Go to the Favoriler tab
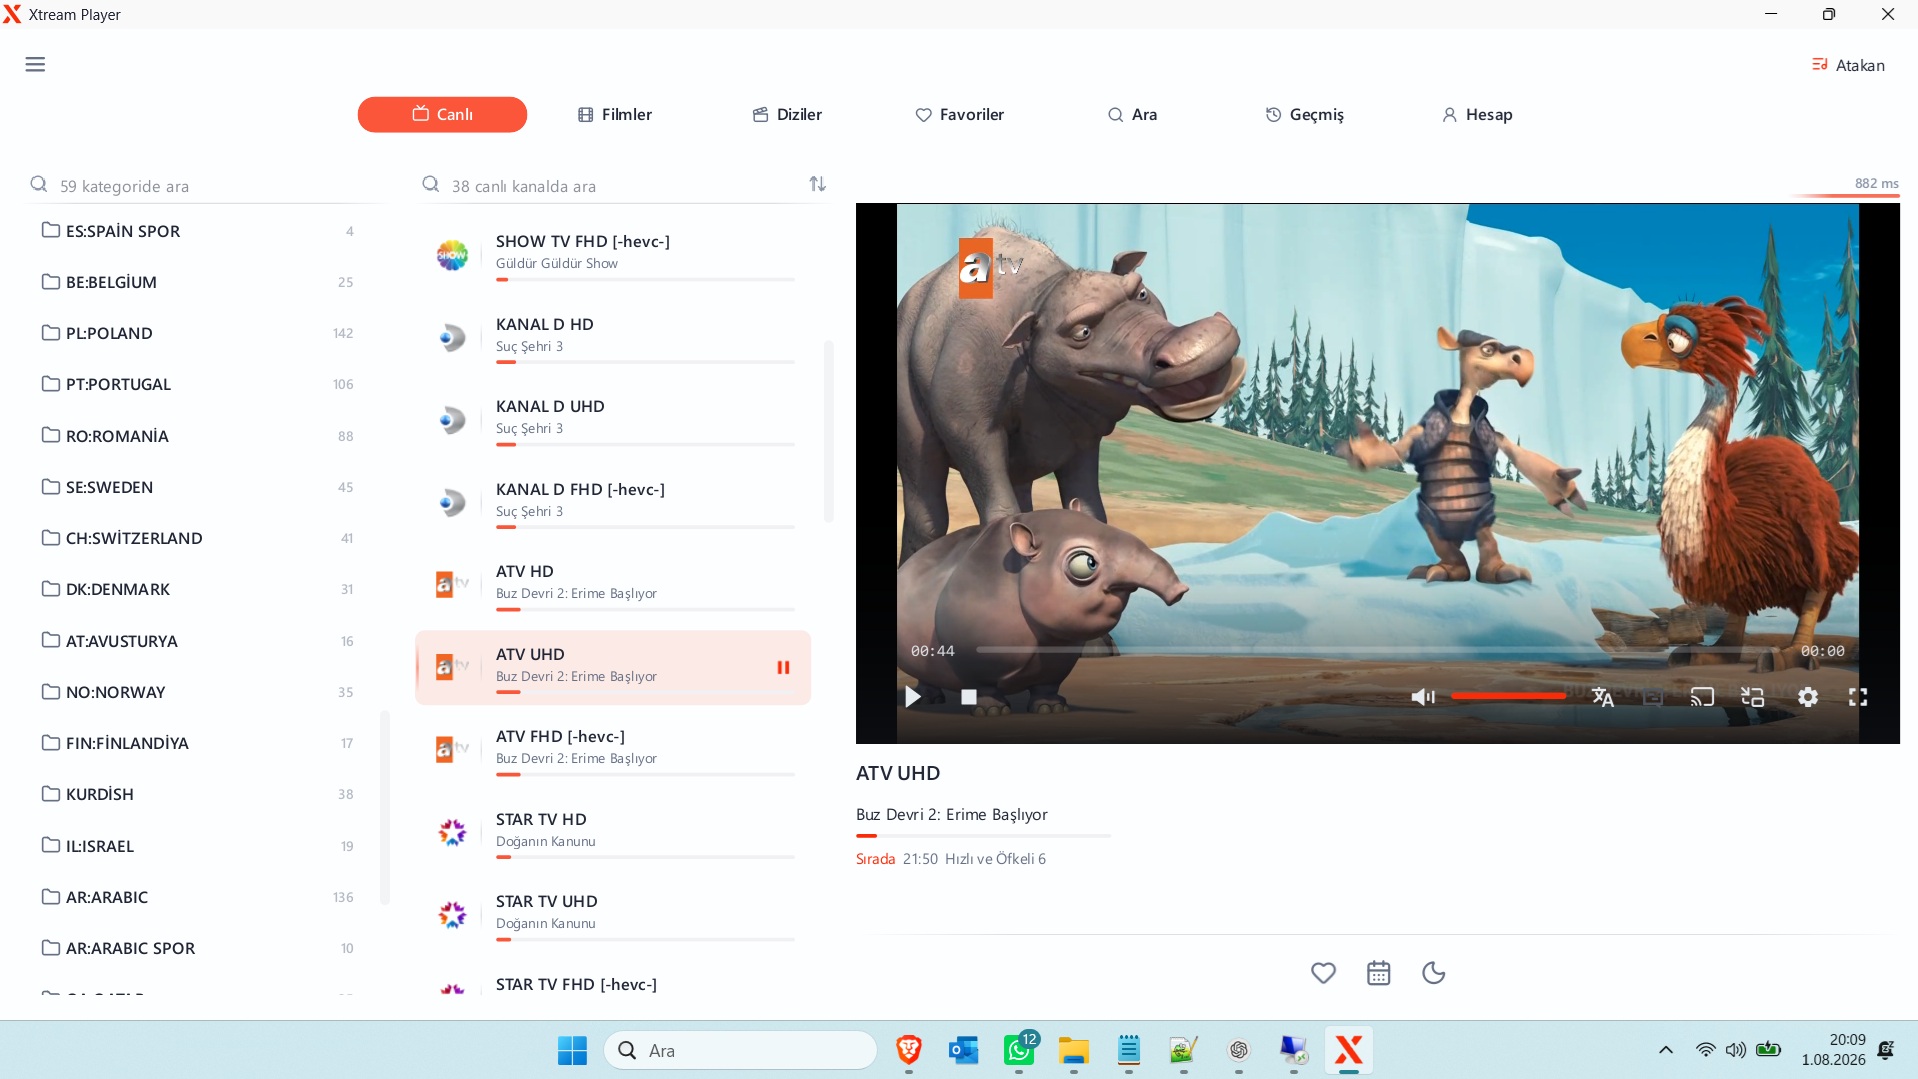Image resolution: width=1918 pixels, height=1079 pixels. tap(960, 114)
